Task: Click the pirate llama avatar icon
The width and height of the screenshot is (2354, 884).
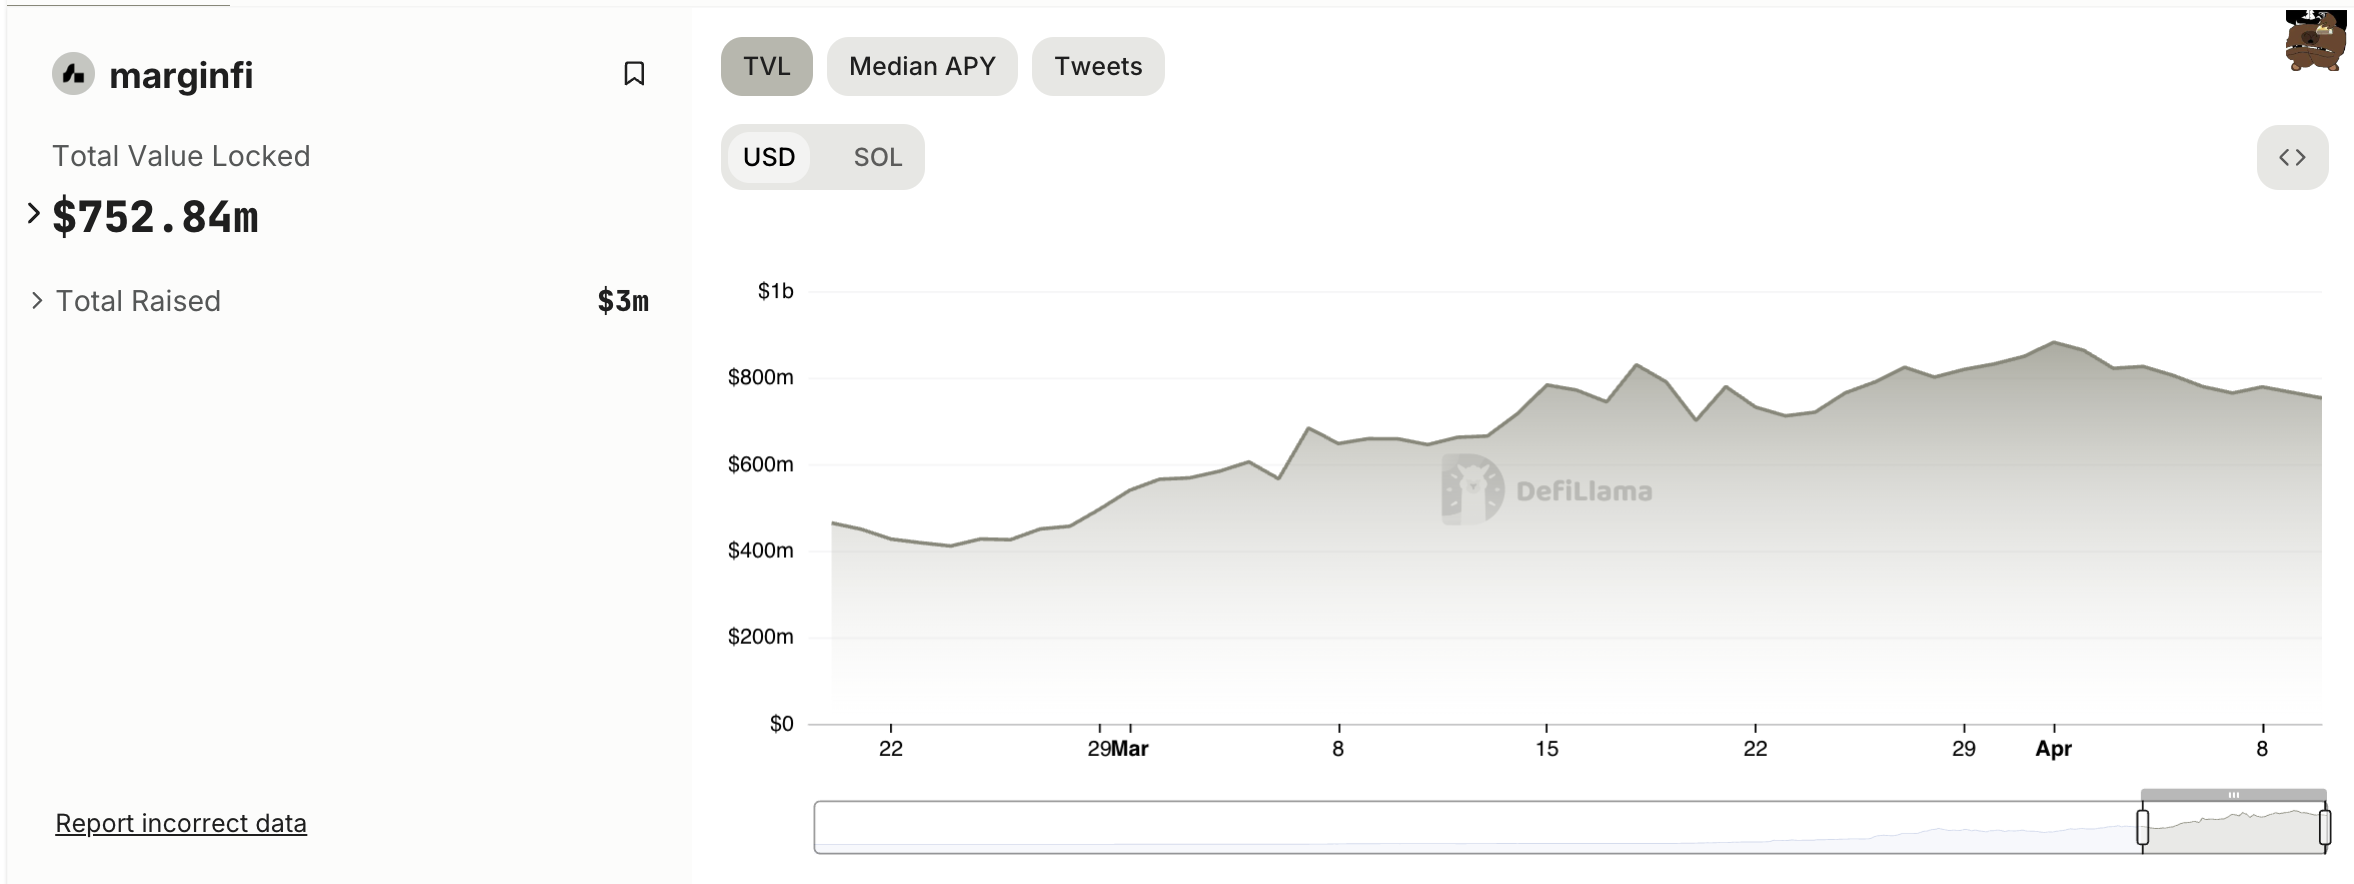Action: (2315, 41)
